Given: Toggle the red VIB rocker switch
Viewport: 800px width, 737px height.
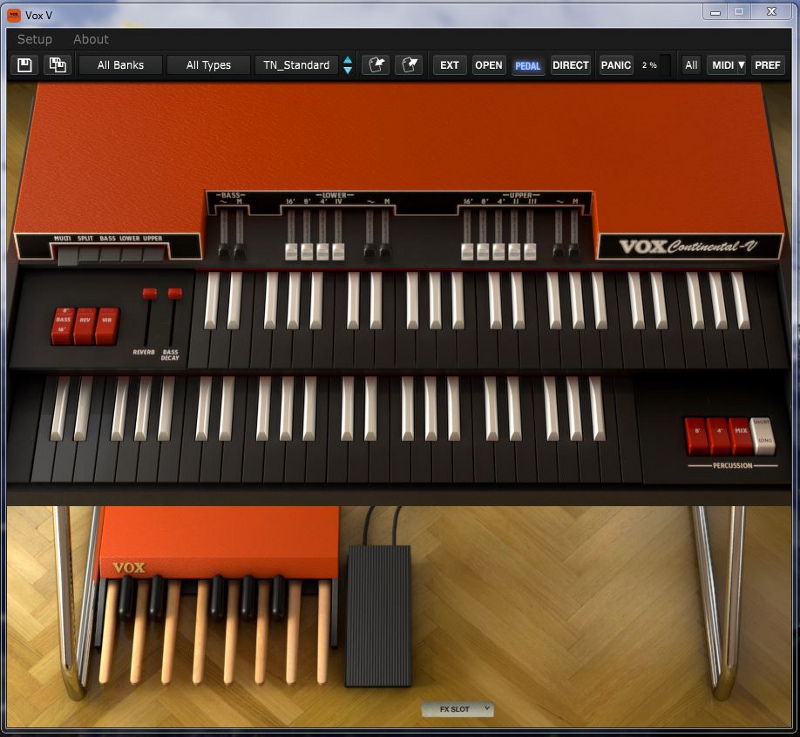Looking at the screenshot, I should (107, 325).
